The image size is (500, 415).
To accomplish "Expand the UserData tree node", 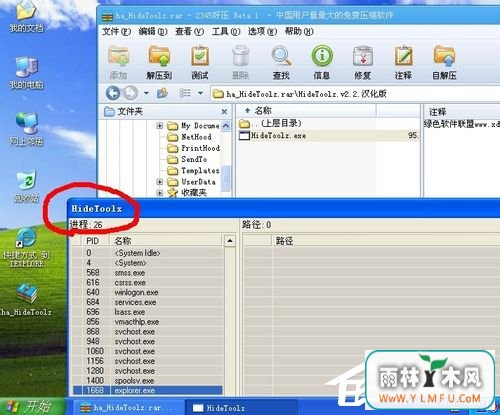I will 160,182.
